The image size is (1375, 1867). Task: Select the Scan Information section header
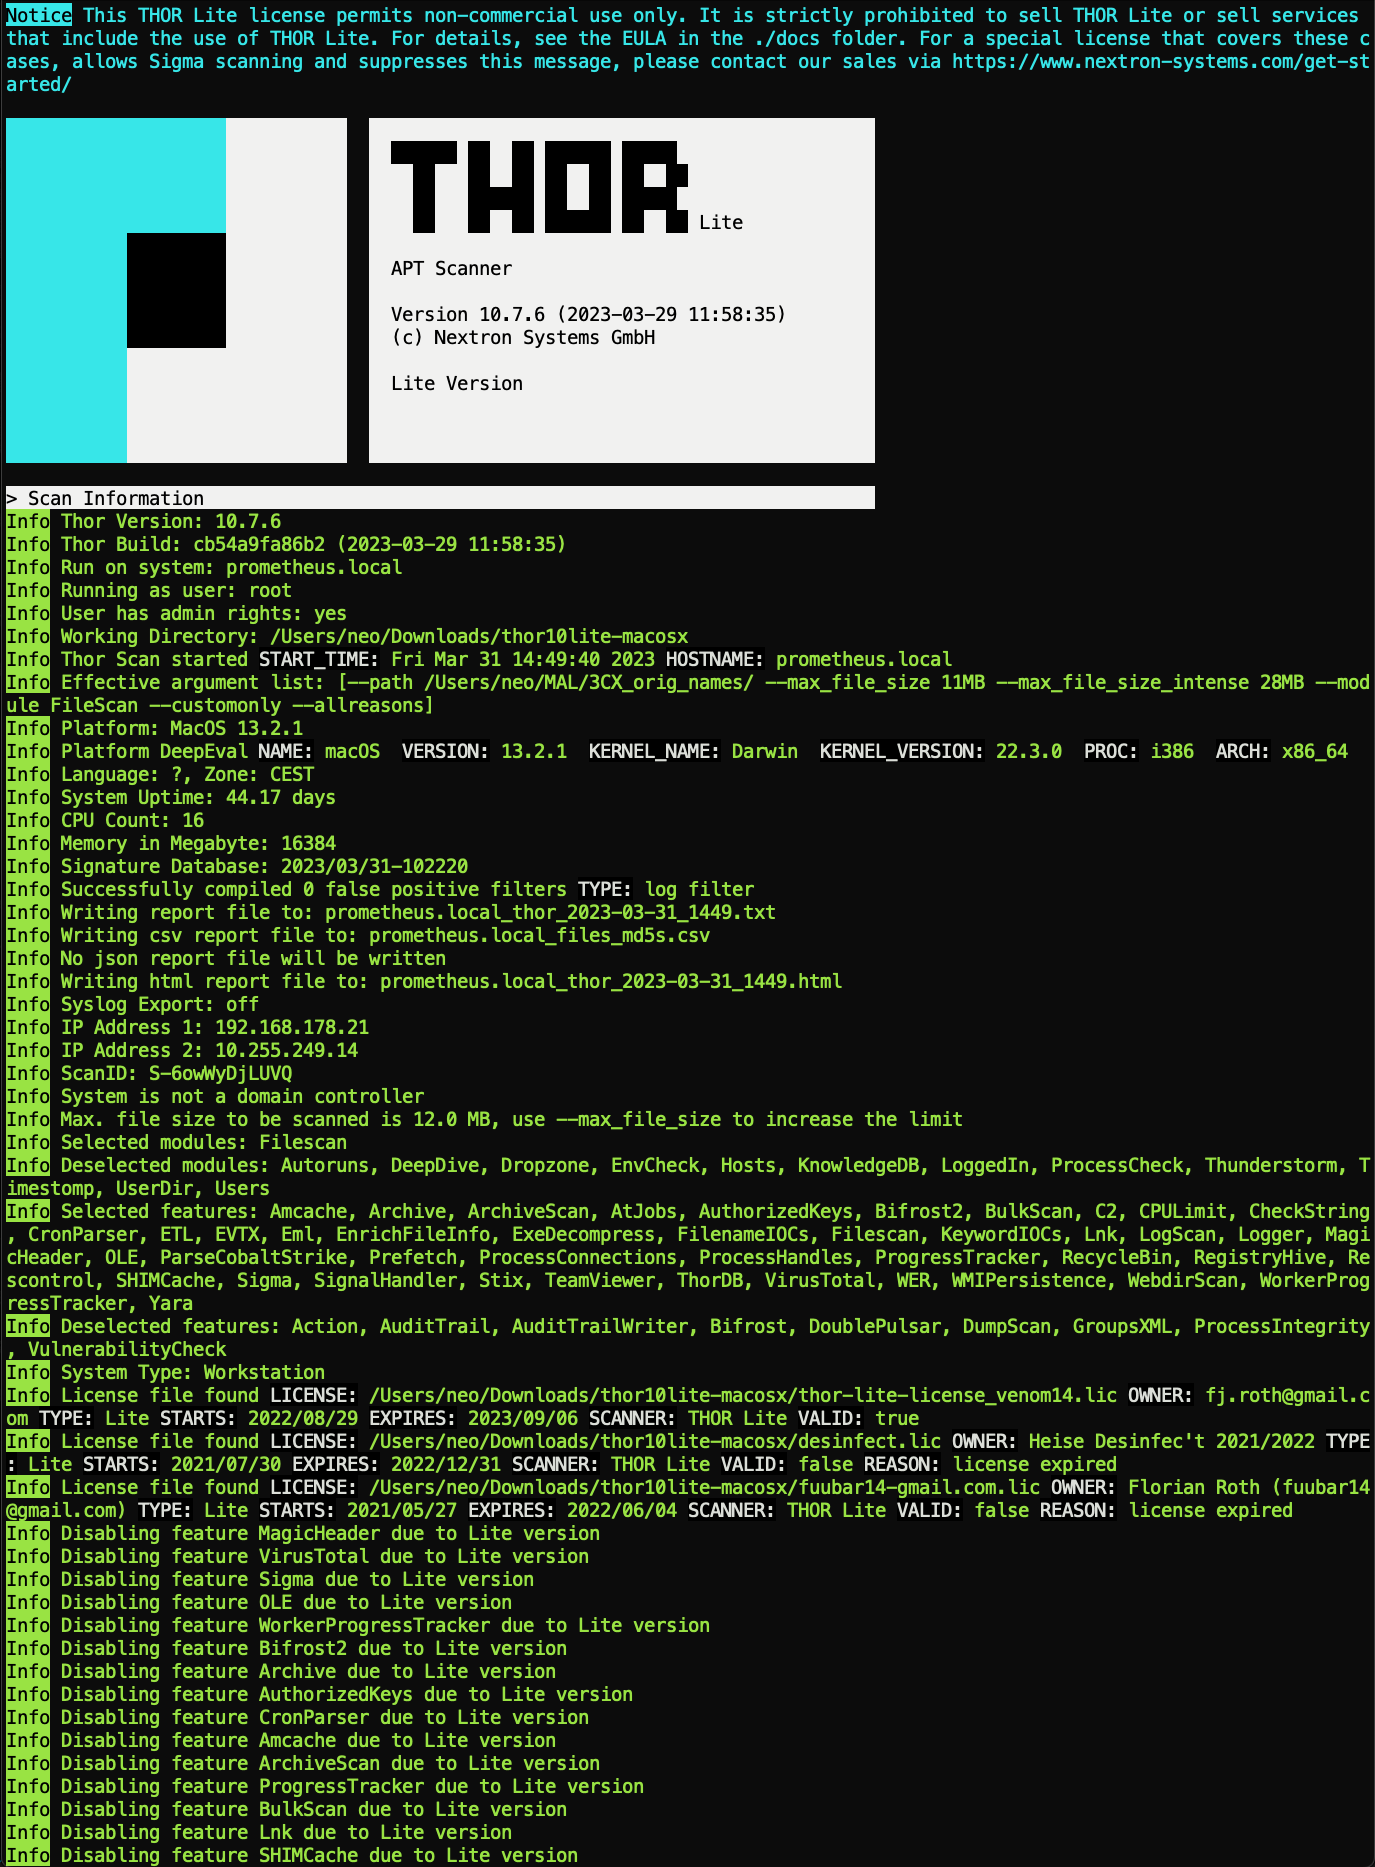(x=115, y=498)
